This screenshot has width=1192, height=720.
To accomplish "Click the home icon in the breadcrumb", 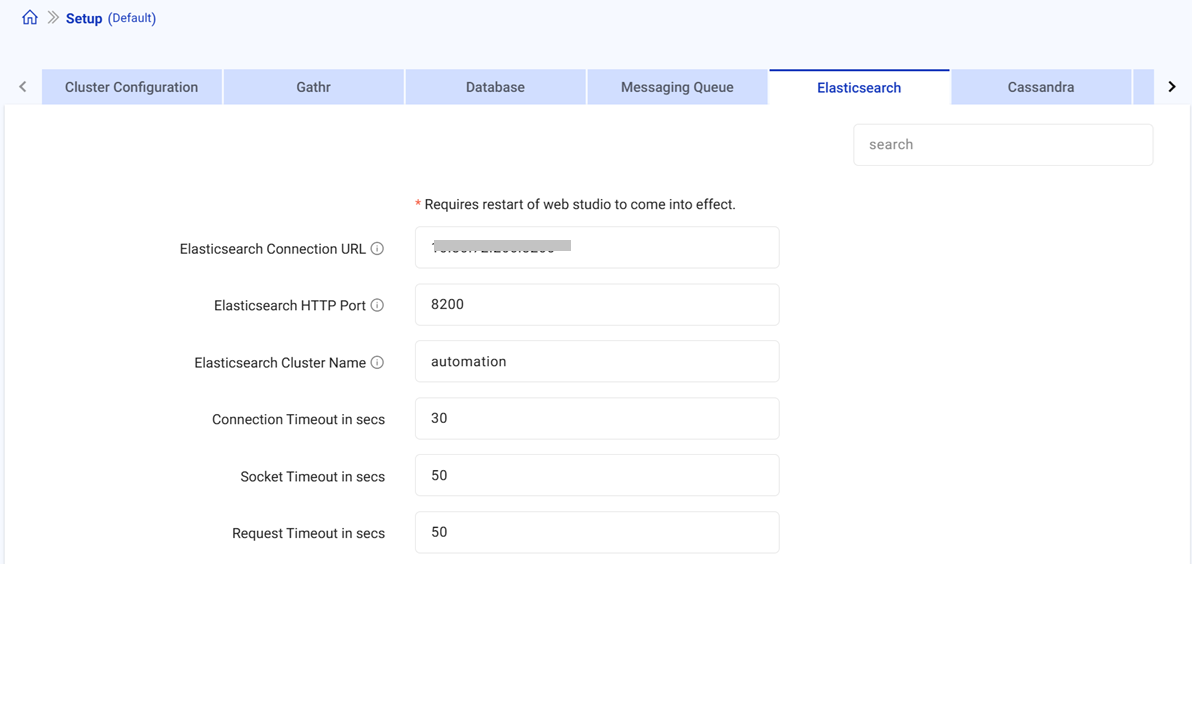I will [x=29, y=16].
